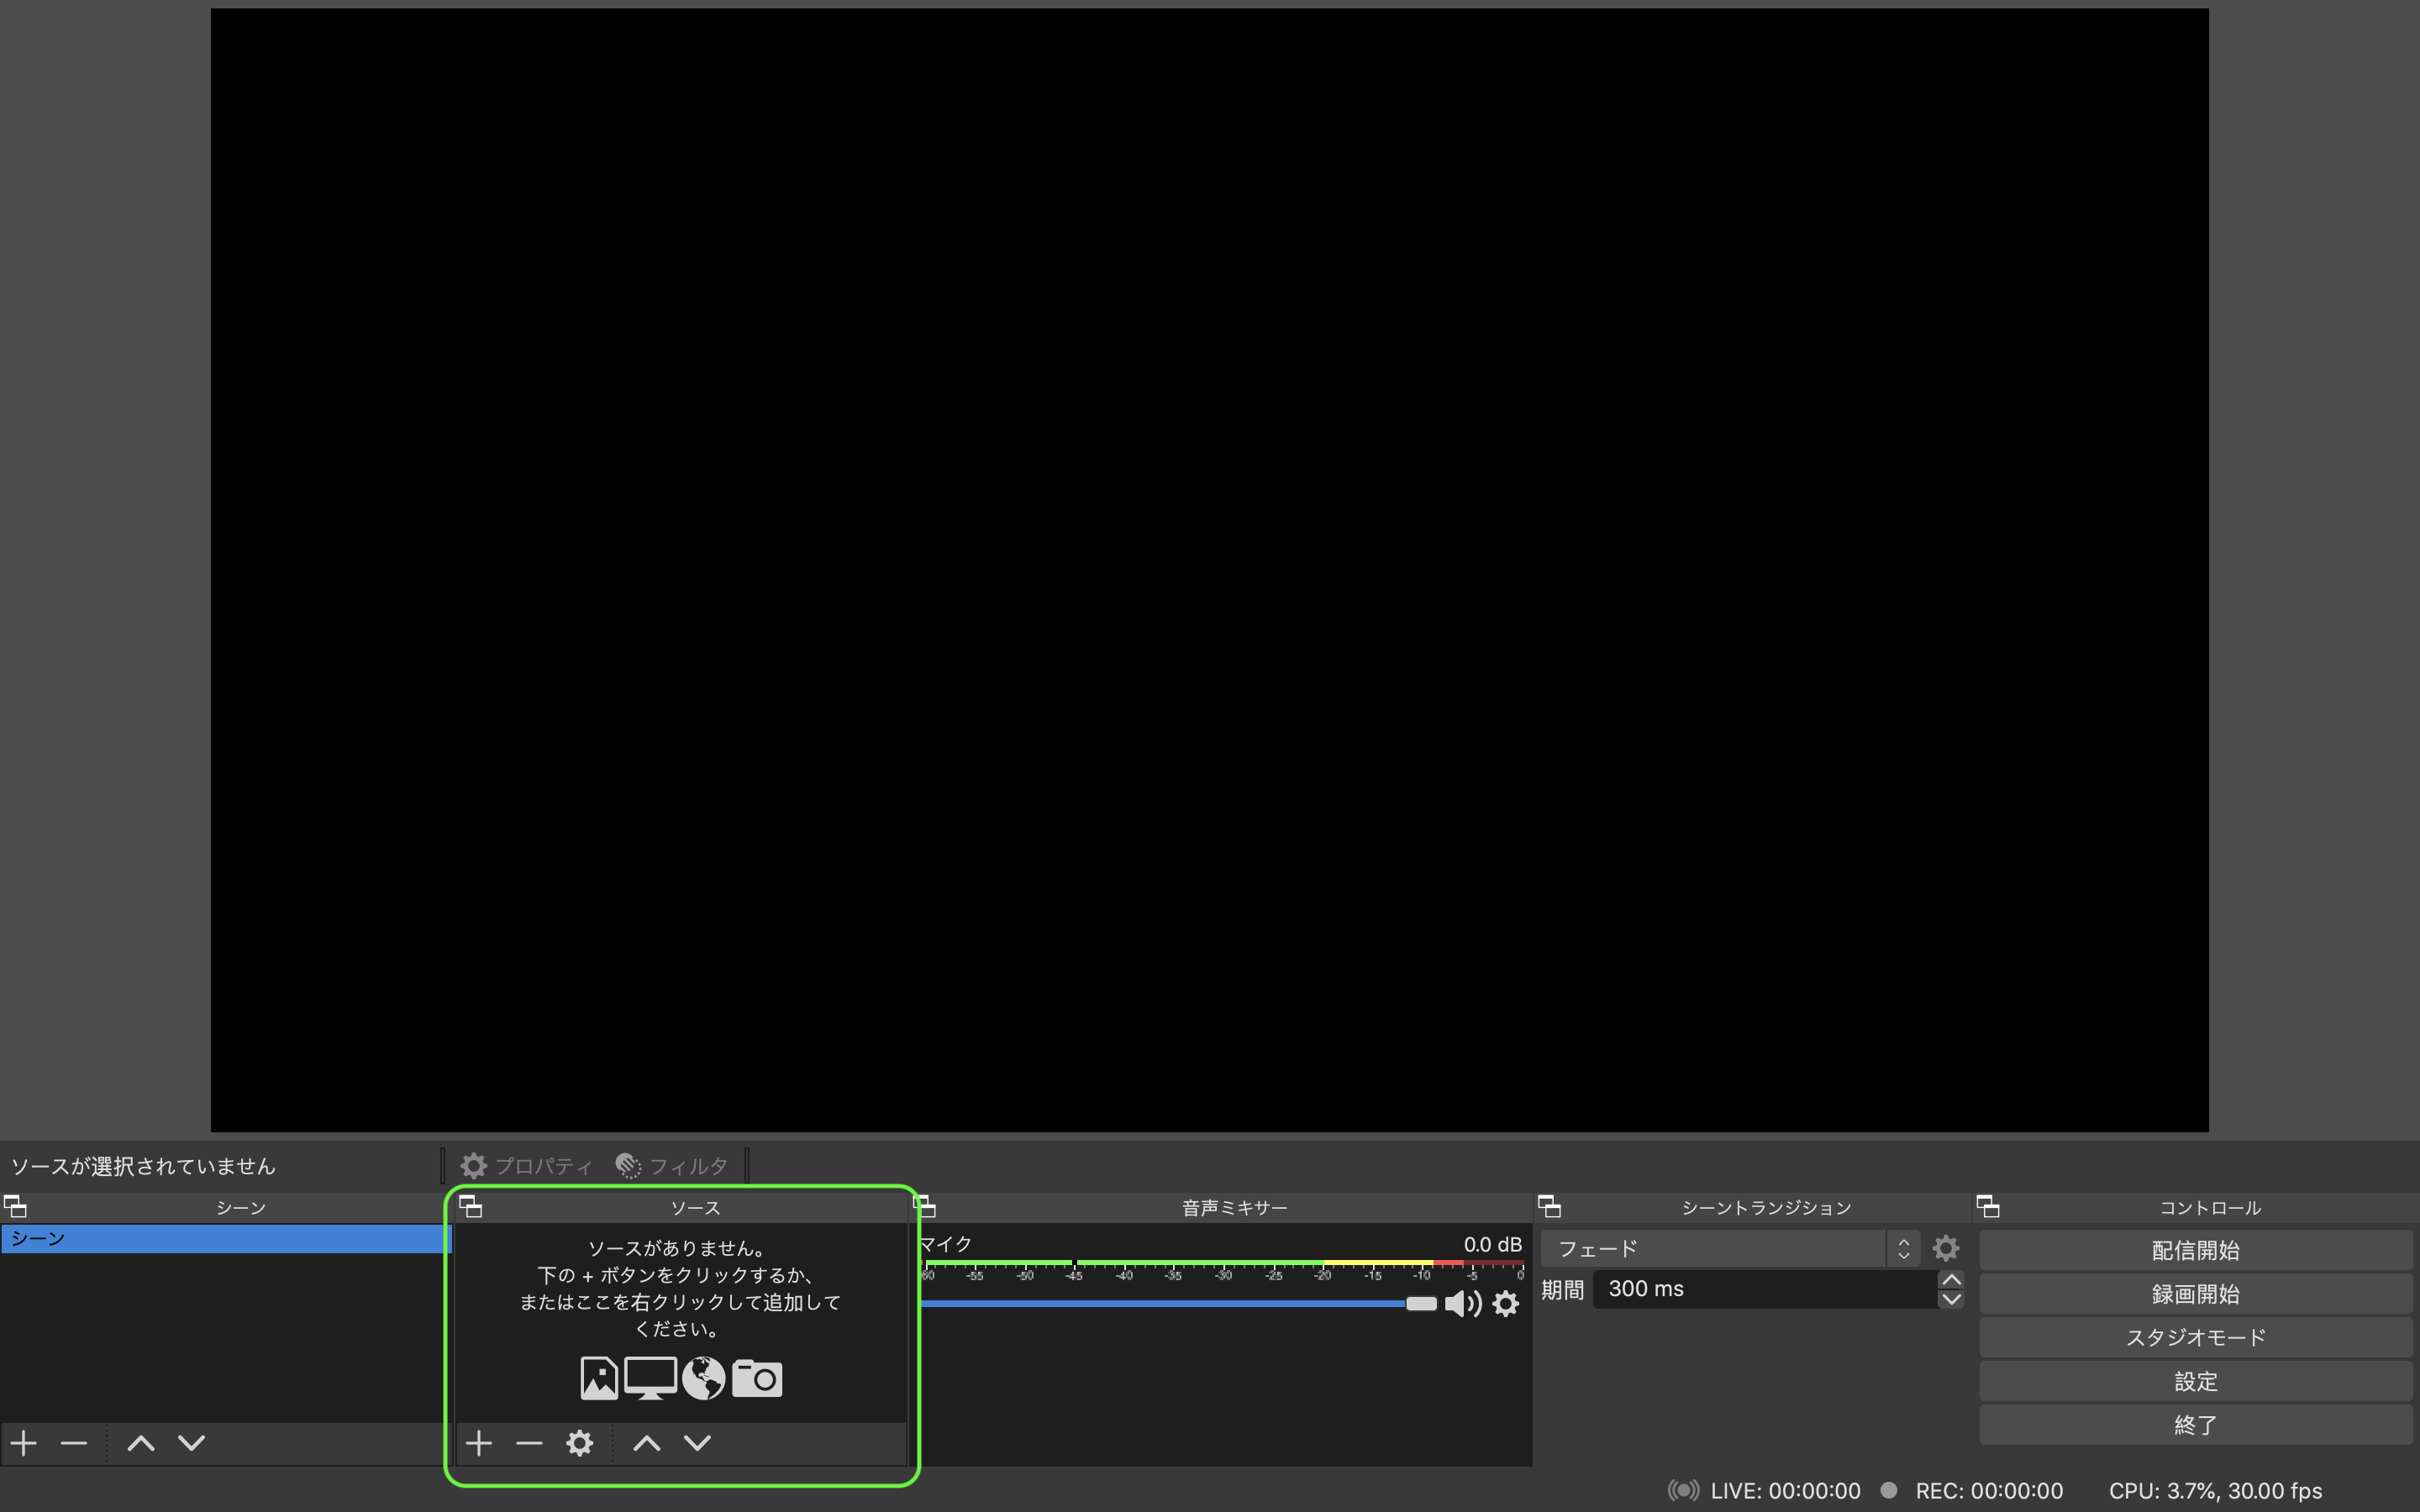The image size is (2420, 1512).
Task: Open transition properties gear next to フェード
Action: click(x=1946, y=1248)
